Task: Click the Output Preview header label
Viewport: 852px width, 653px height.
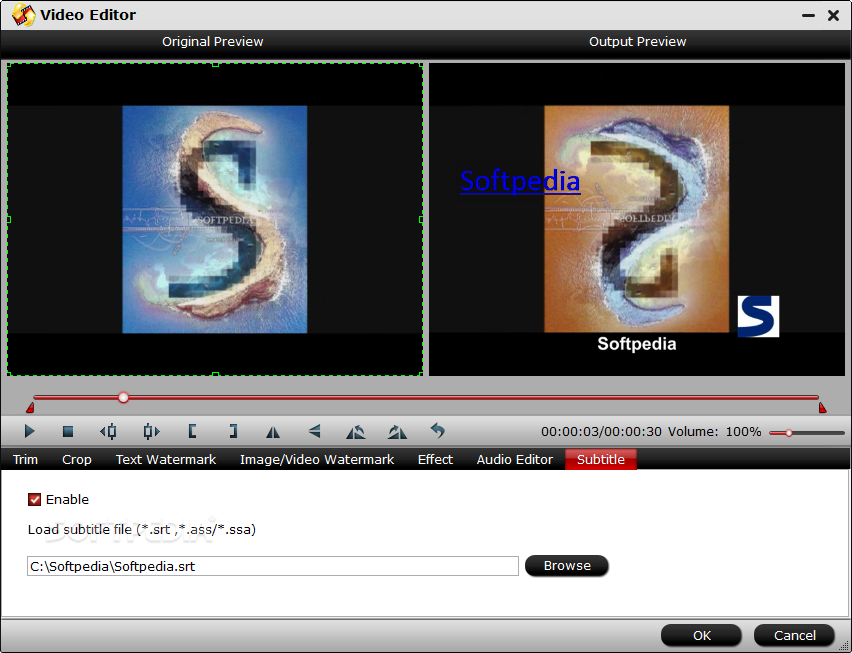Action: click(x=637, y=42)
